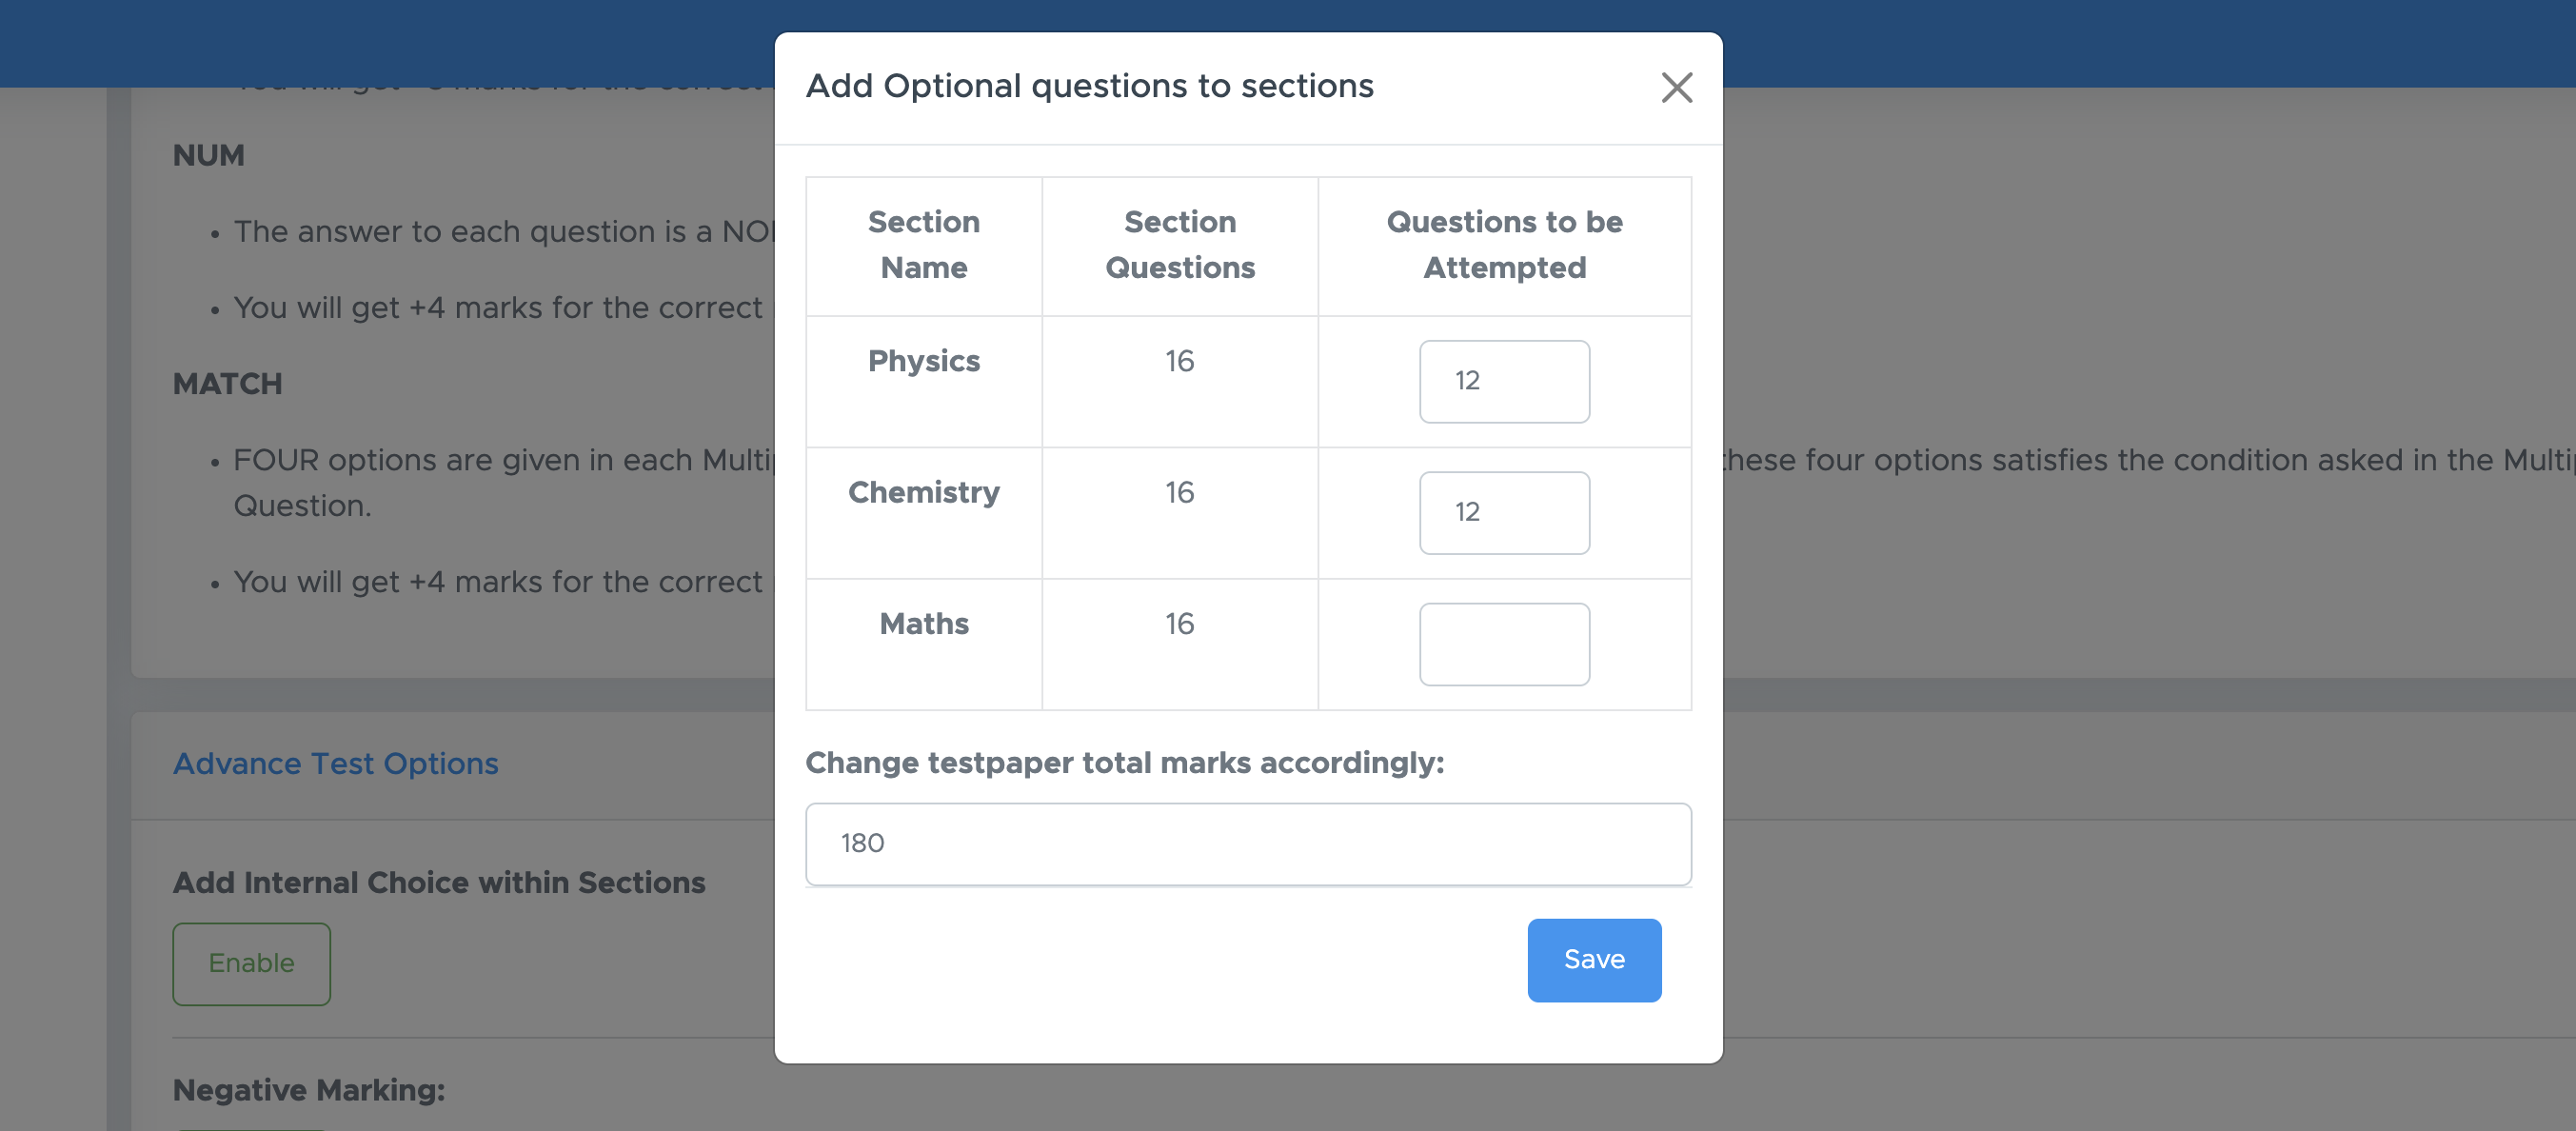The height and width of the screenshot is (1131, 2576).
Task: Click the Section Questions column header
Action: [x=1179, y=245]
